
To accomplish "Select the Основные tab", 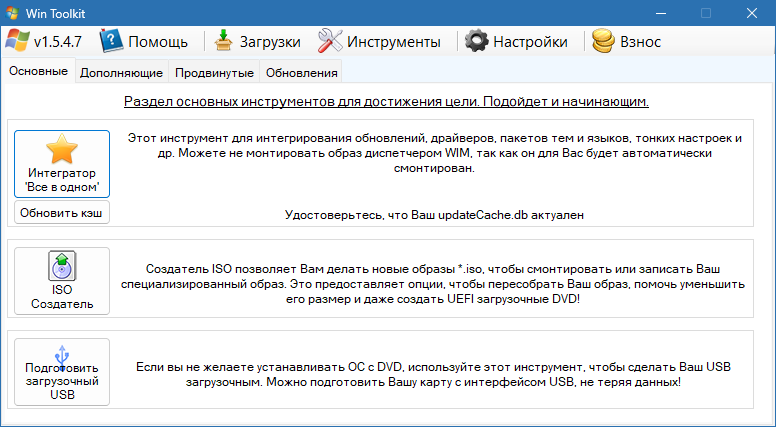I will [38, 71].
